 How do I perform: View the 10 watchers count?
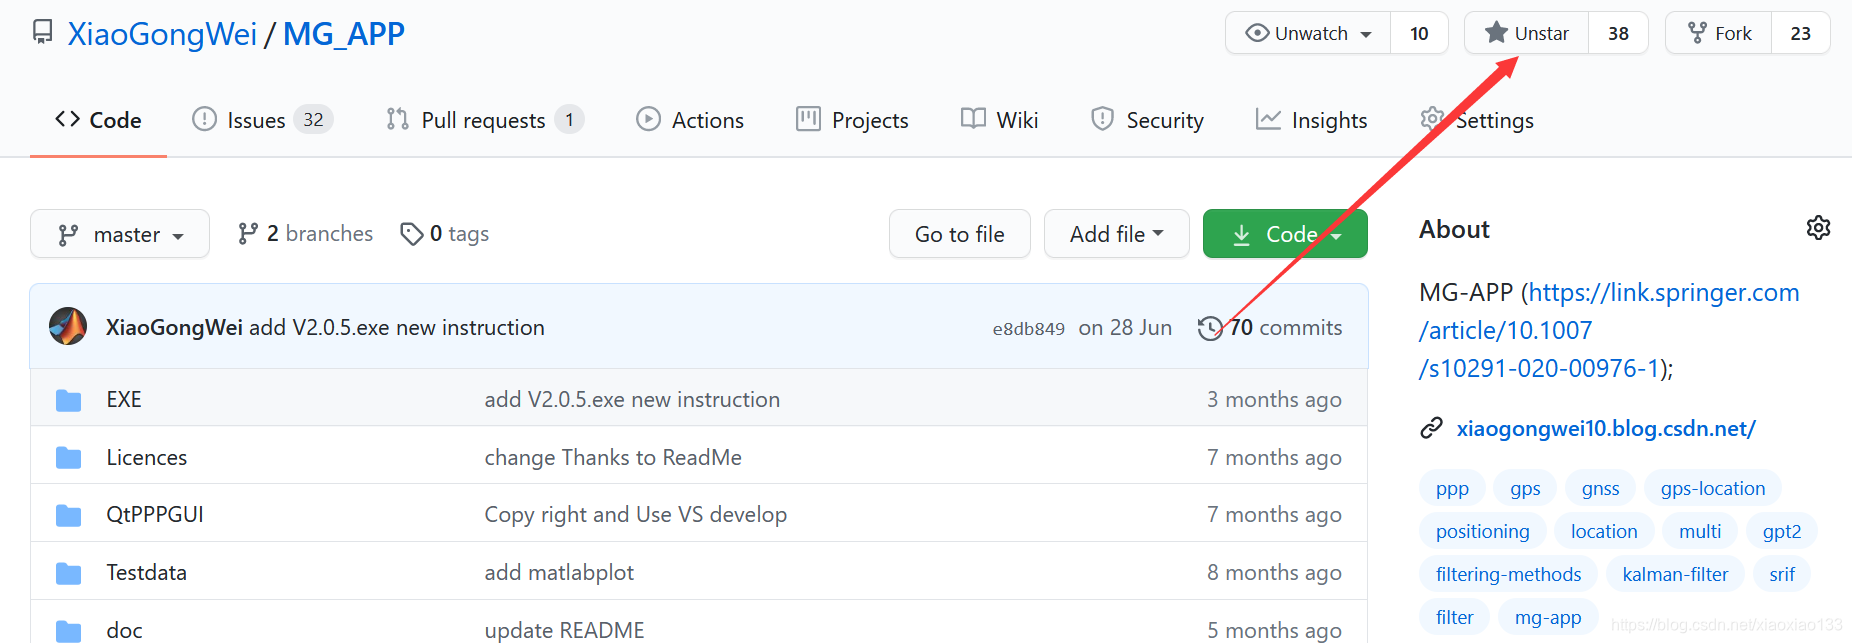pos(1419,33)
